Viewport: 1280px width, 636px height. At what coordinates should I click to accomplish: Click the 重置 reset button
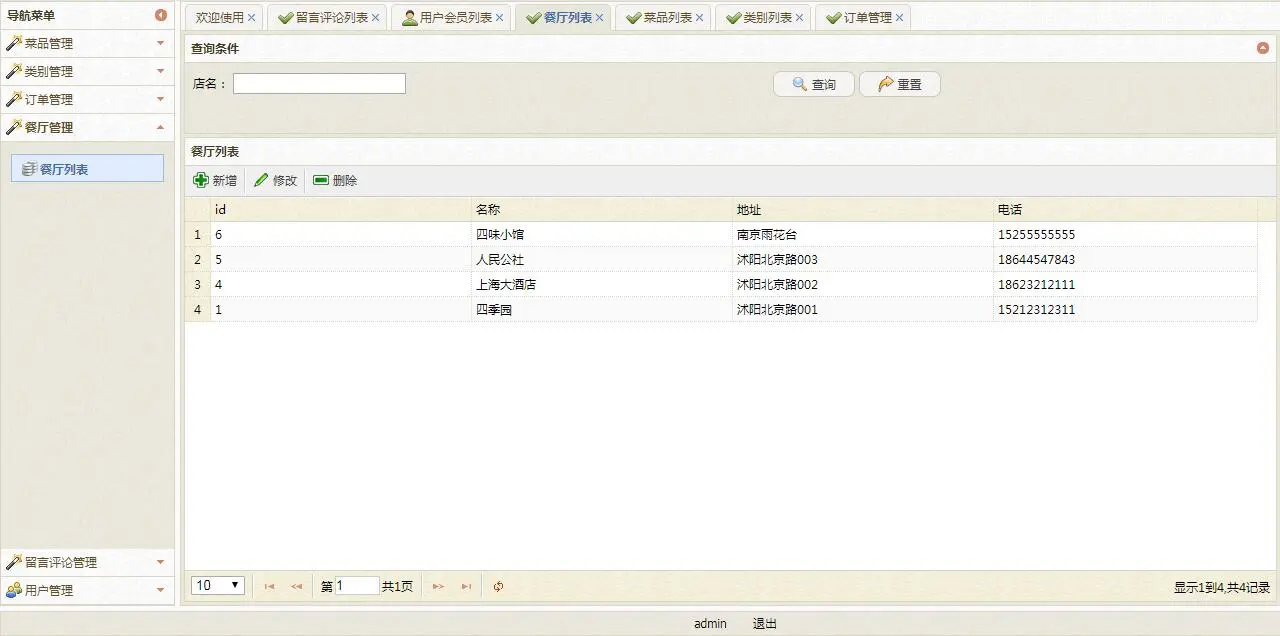click(900, 84)
